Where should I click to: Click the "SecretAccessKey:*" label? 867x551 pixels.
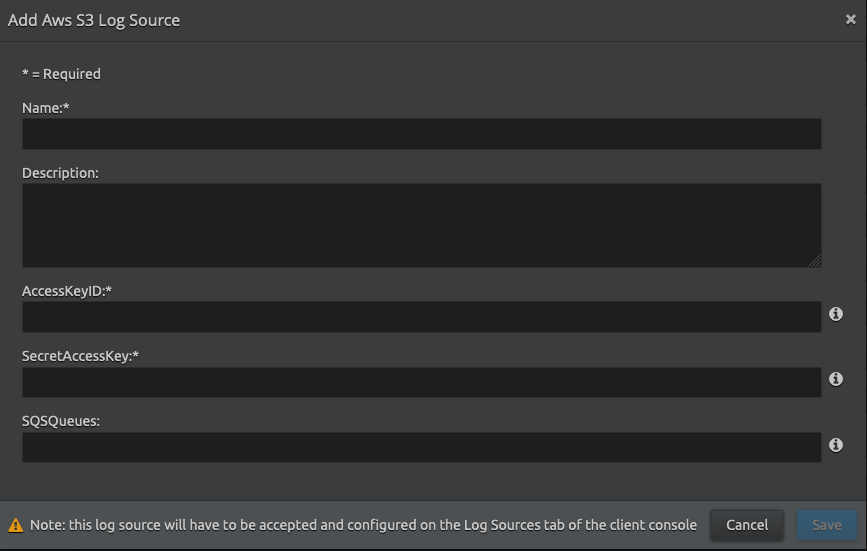(80, 356)
